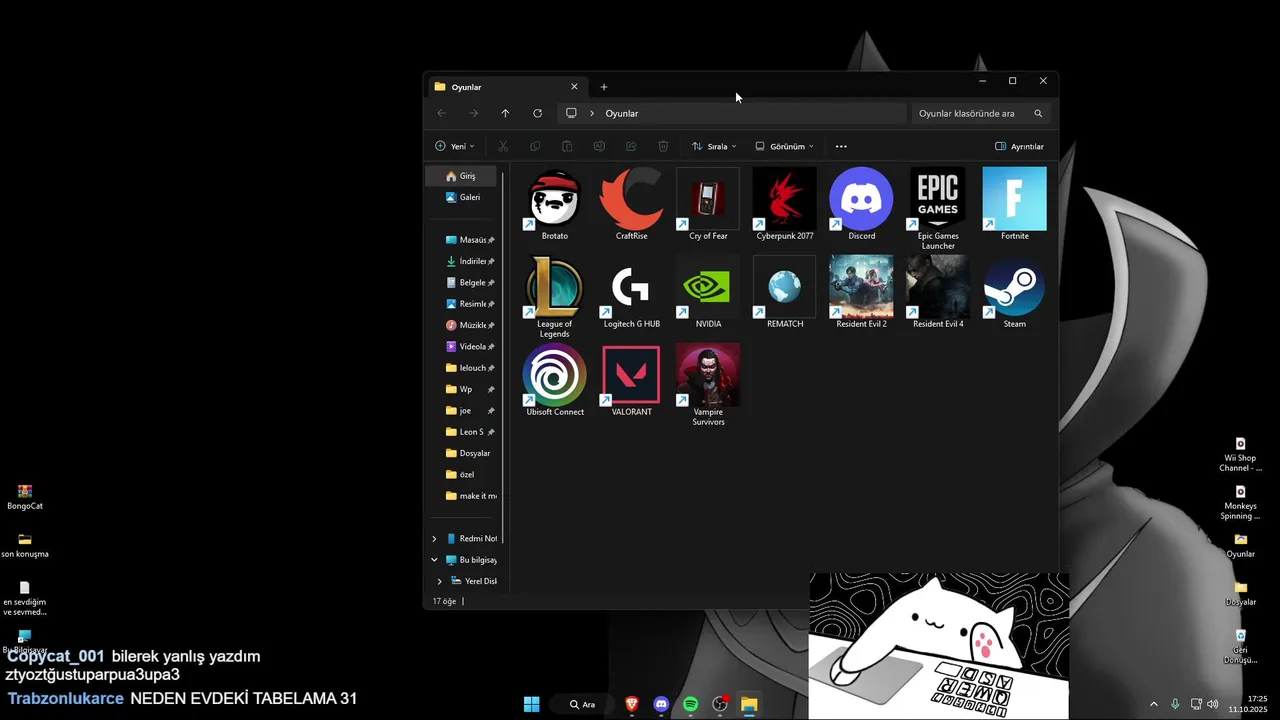Refresh the Oyunlar folder view

537,113
